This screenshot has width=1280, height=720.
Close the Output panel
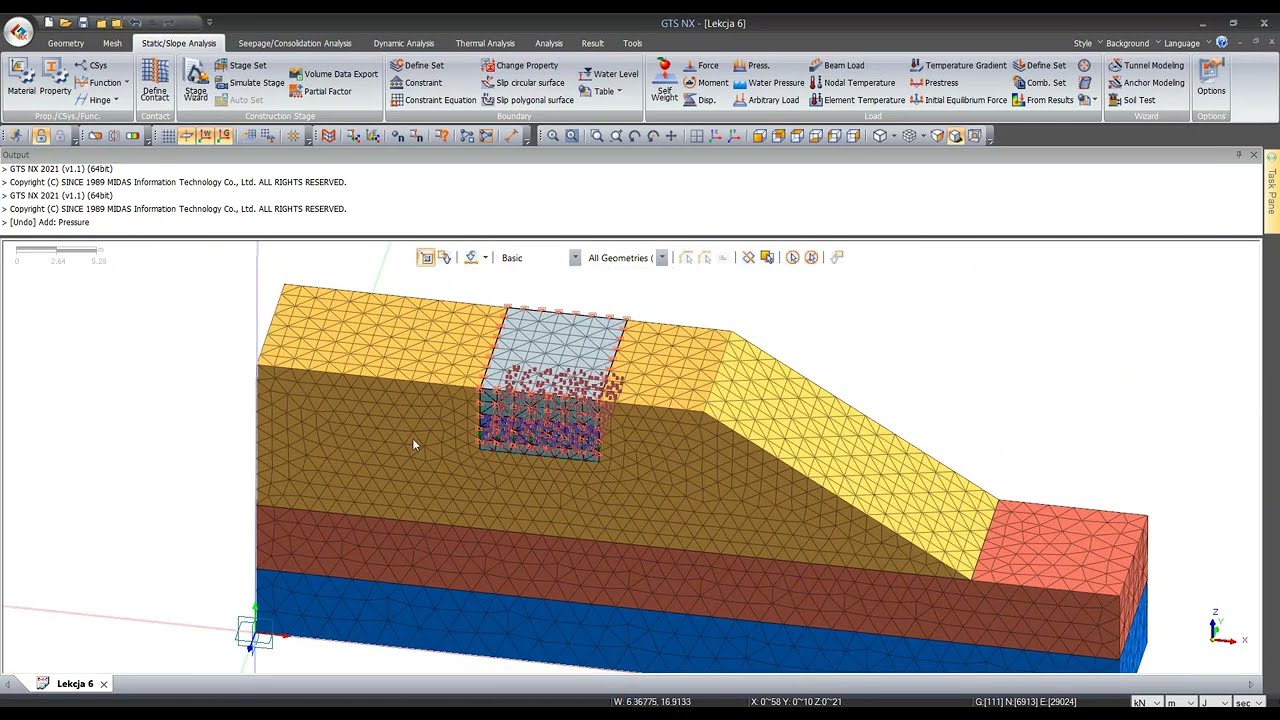click(x=1254, y=155)
